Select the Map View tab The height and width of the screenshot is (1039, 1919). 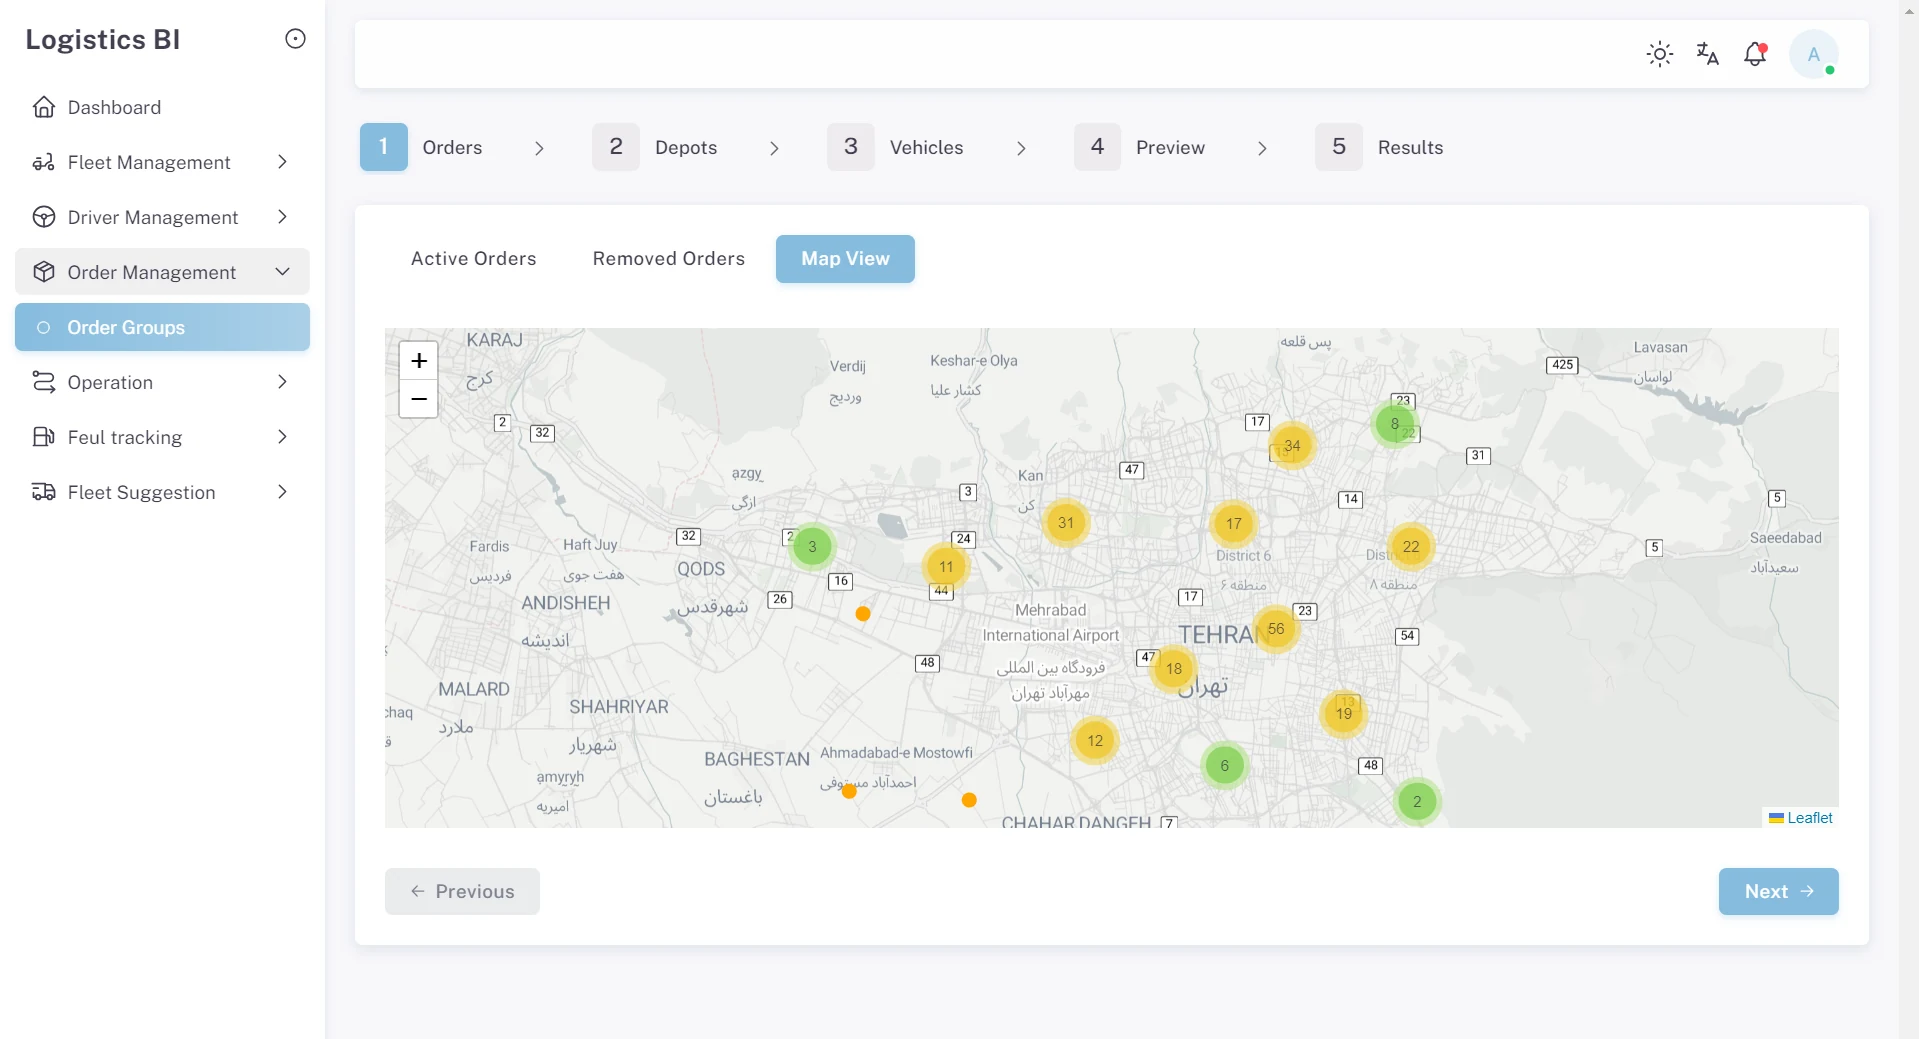tap(845, 259)
